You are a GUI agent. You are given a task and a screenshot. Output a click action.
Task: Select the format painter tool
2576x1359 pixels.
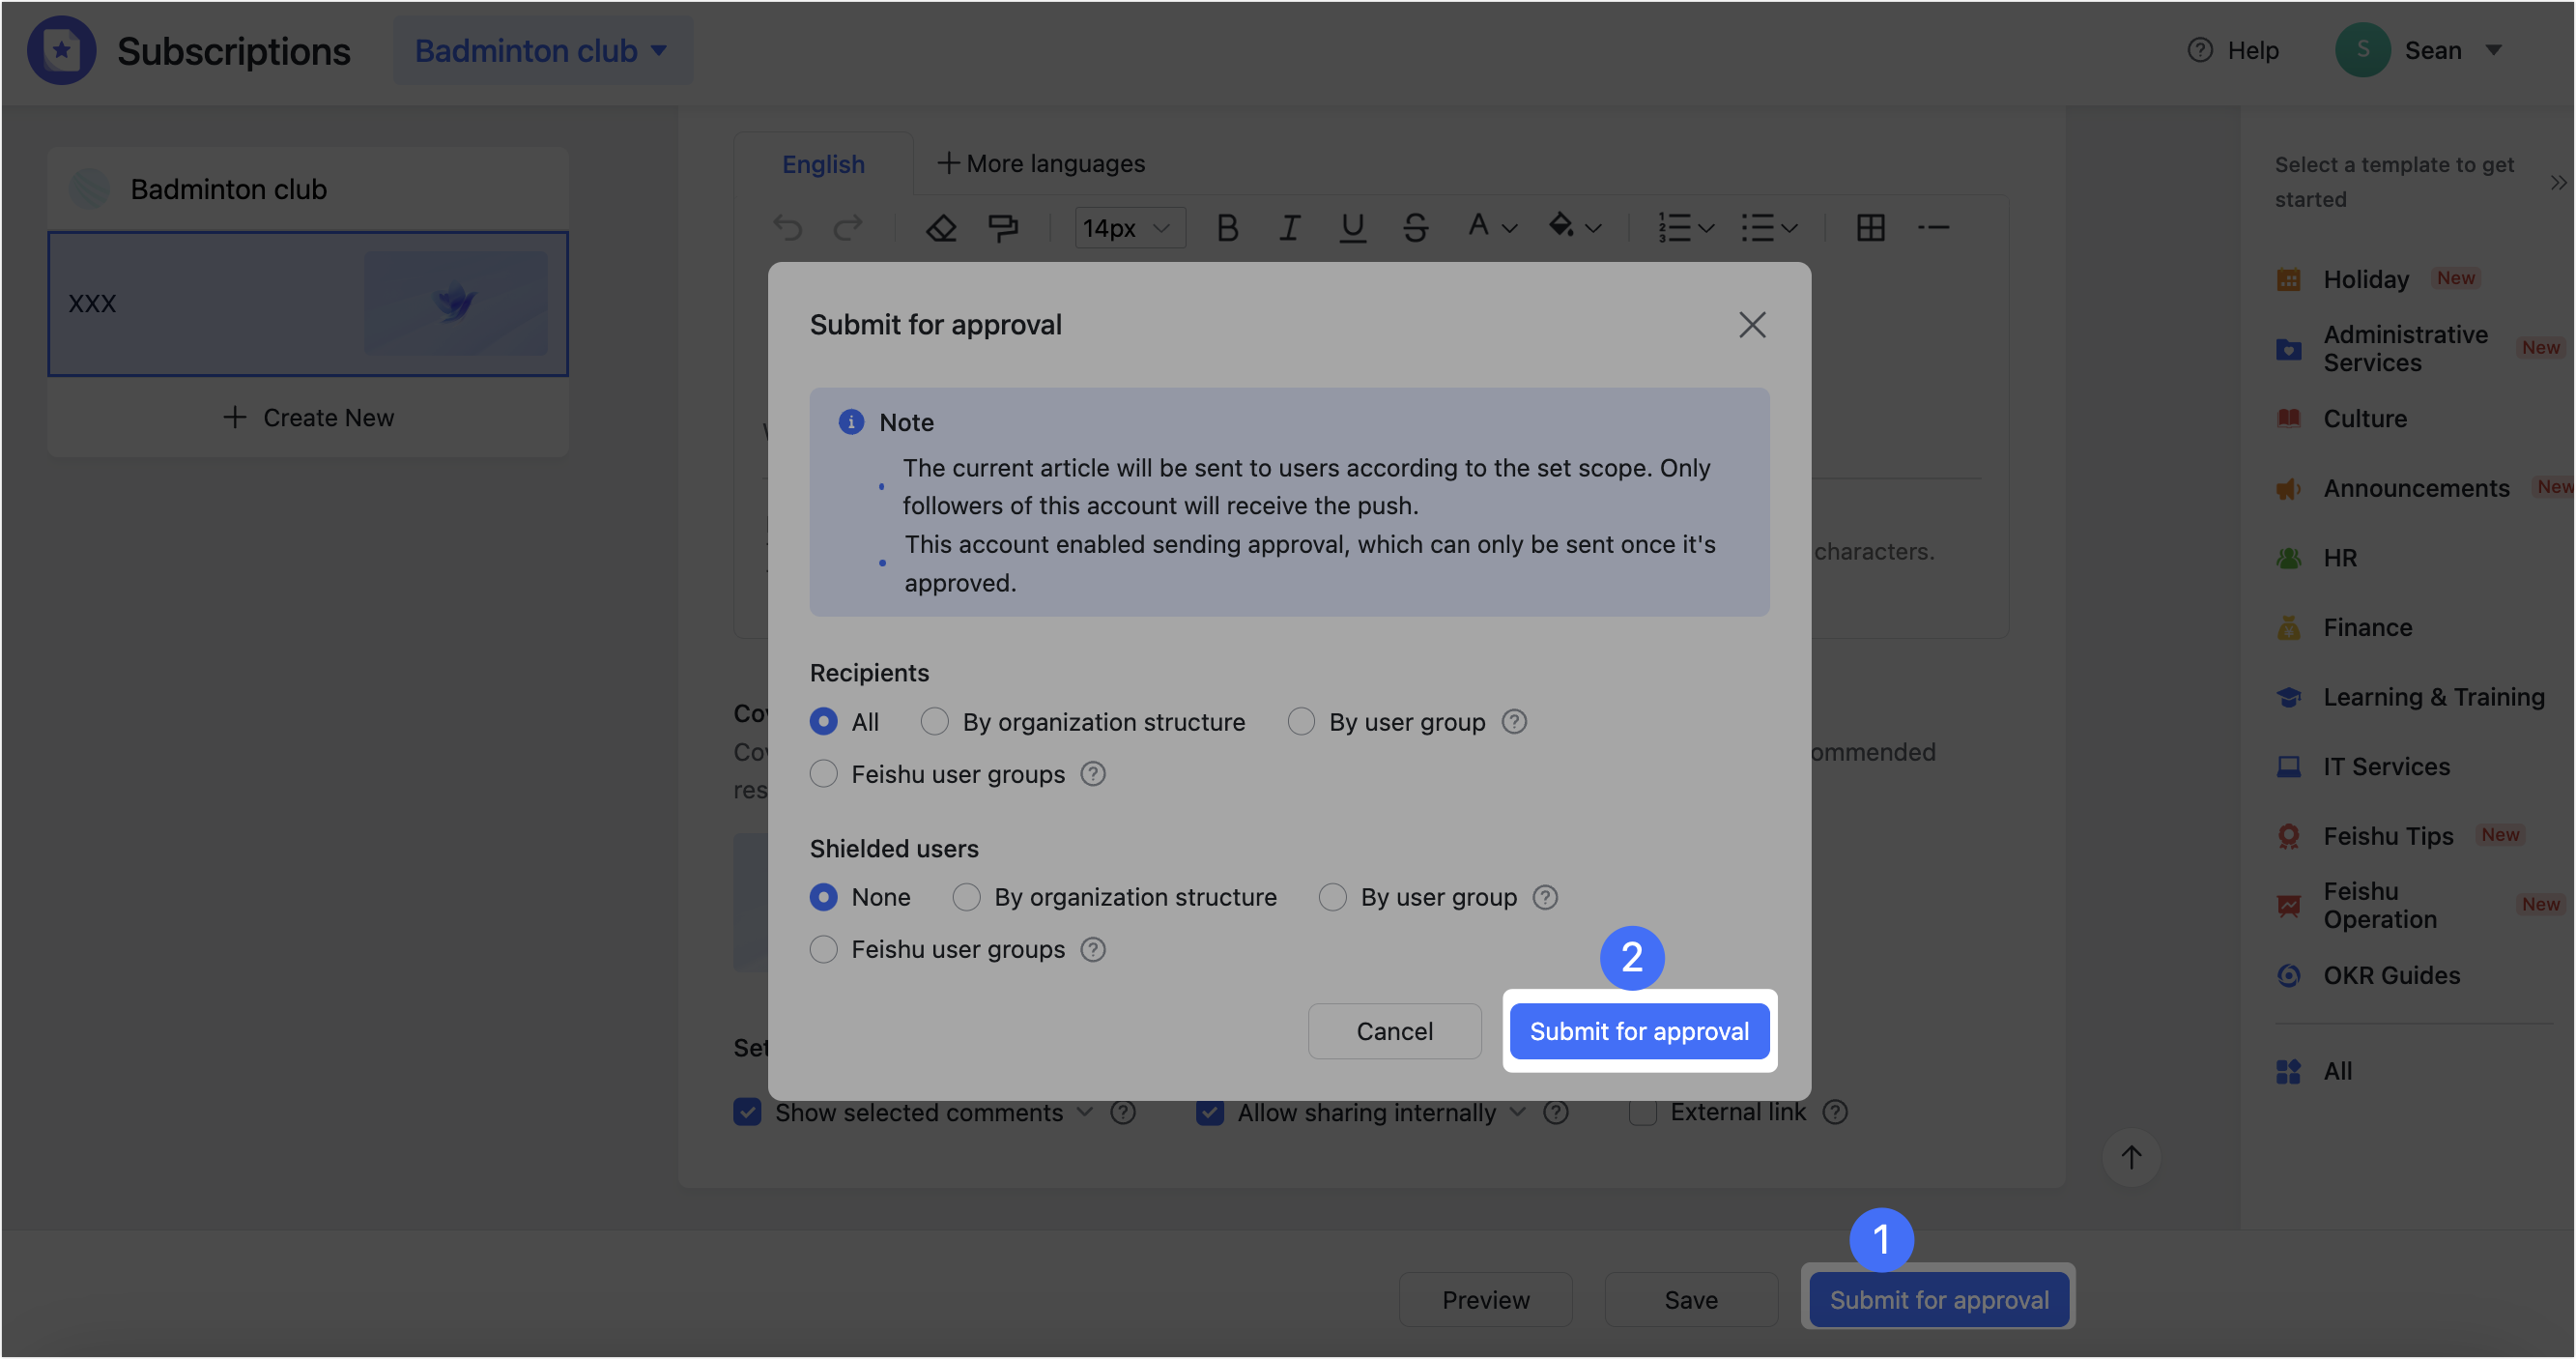[1003, 228]
